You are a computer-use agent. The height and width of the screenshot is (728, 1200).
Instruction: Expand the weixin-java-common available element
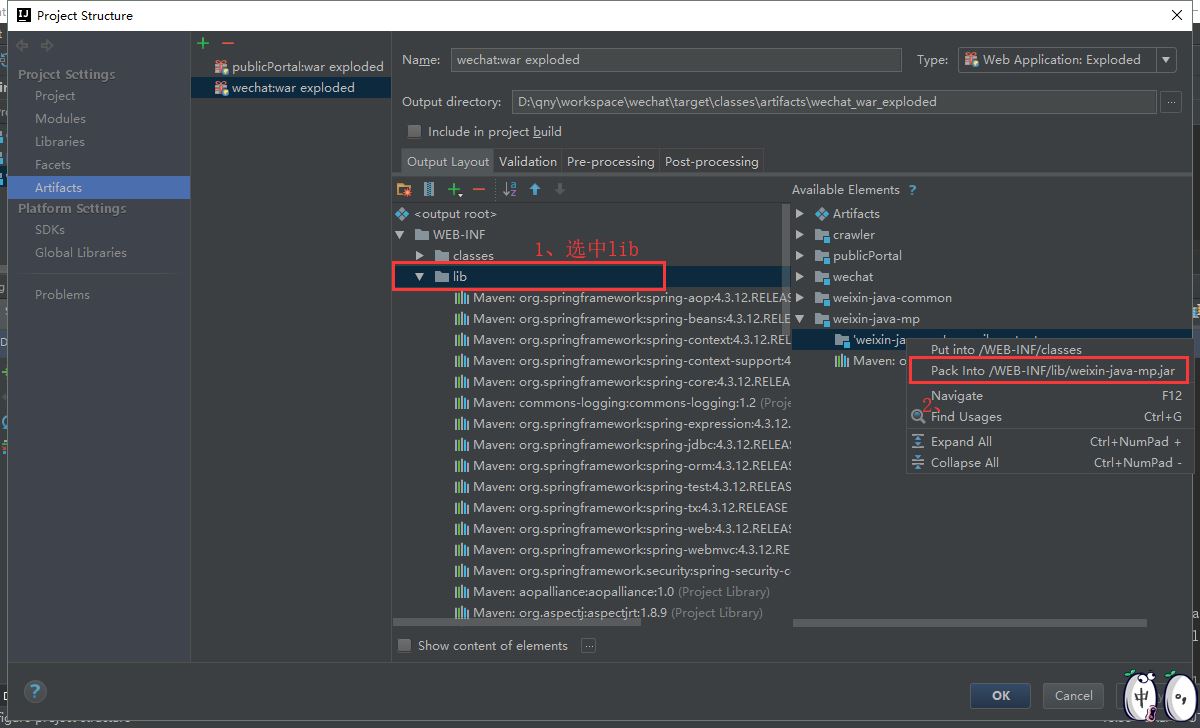coord(800,298)
